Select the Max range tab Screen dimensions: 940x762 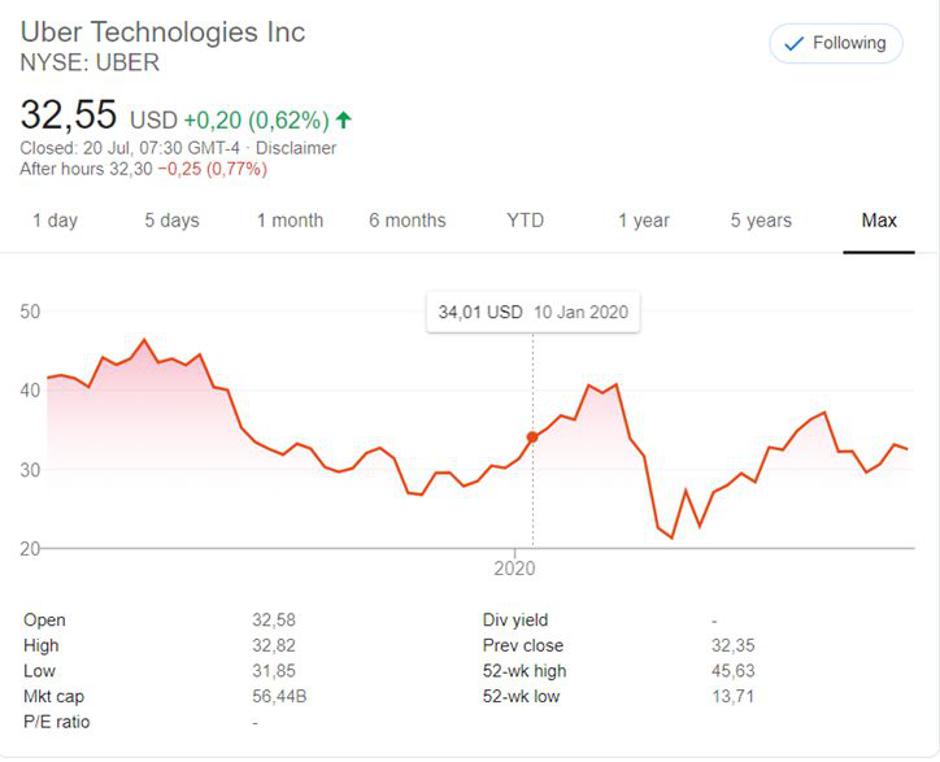[x=879, y=221]
